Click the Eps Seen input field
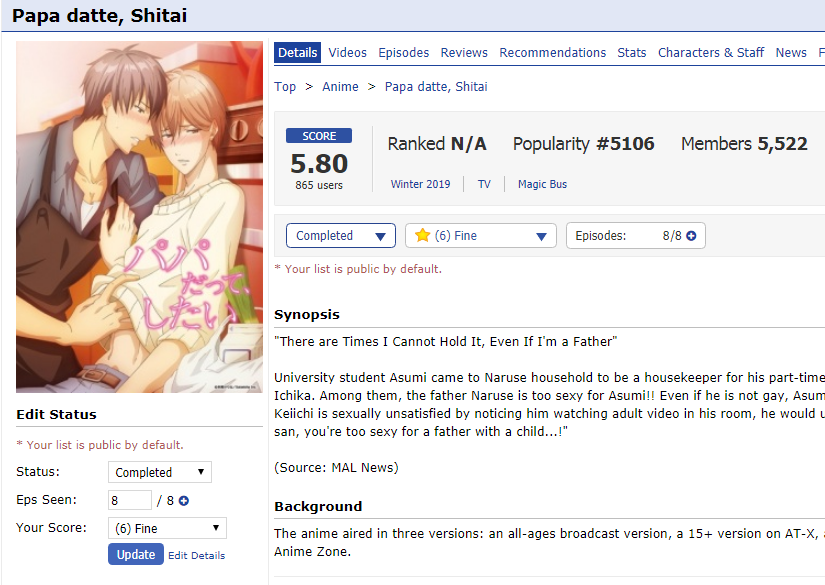This screenshot has height=585, width=825. 130,500
